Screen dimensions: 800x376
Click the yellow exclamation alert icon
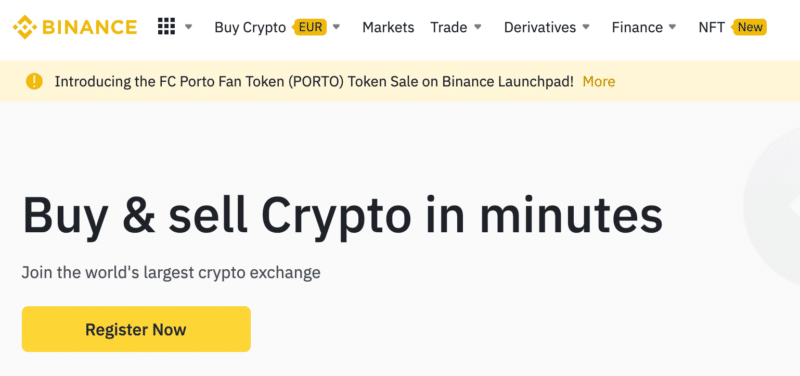[x=34, y=81]
